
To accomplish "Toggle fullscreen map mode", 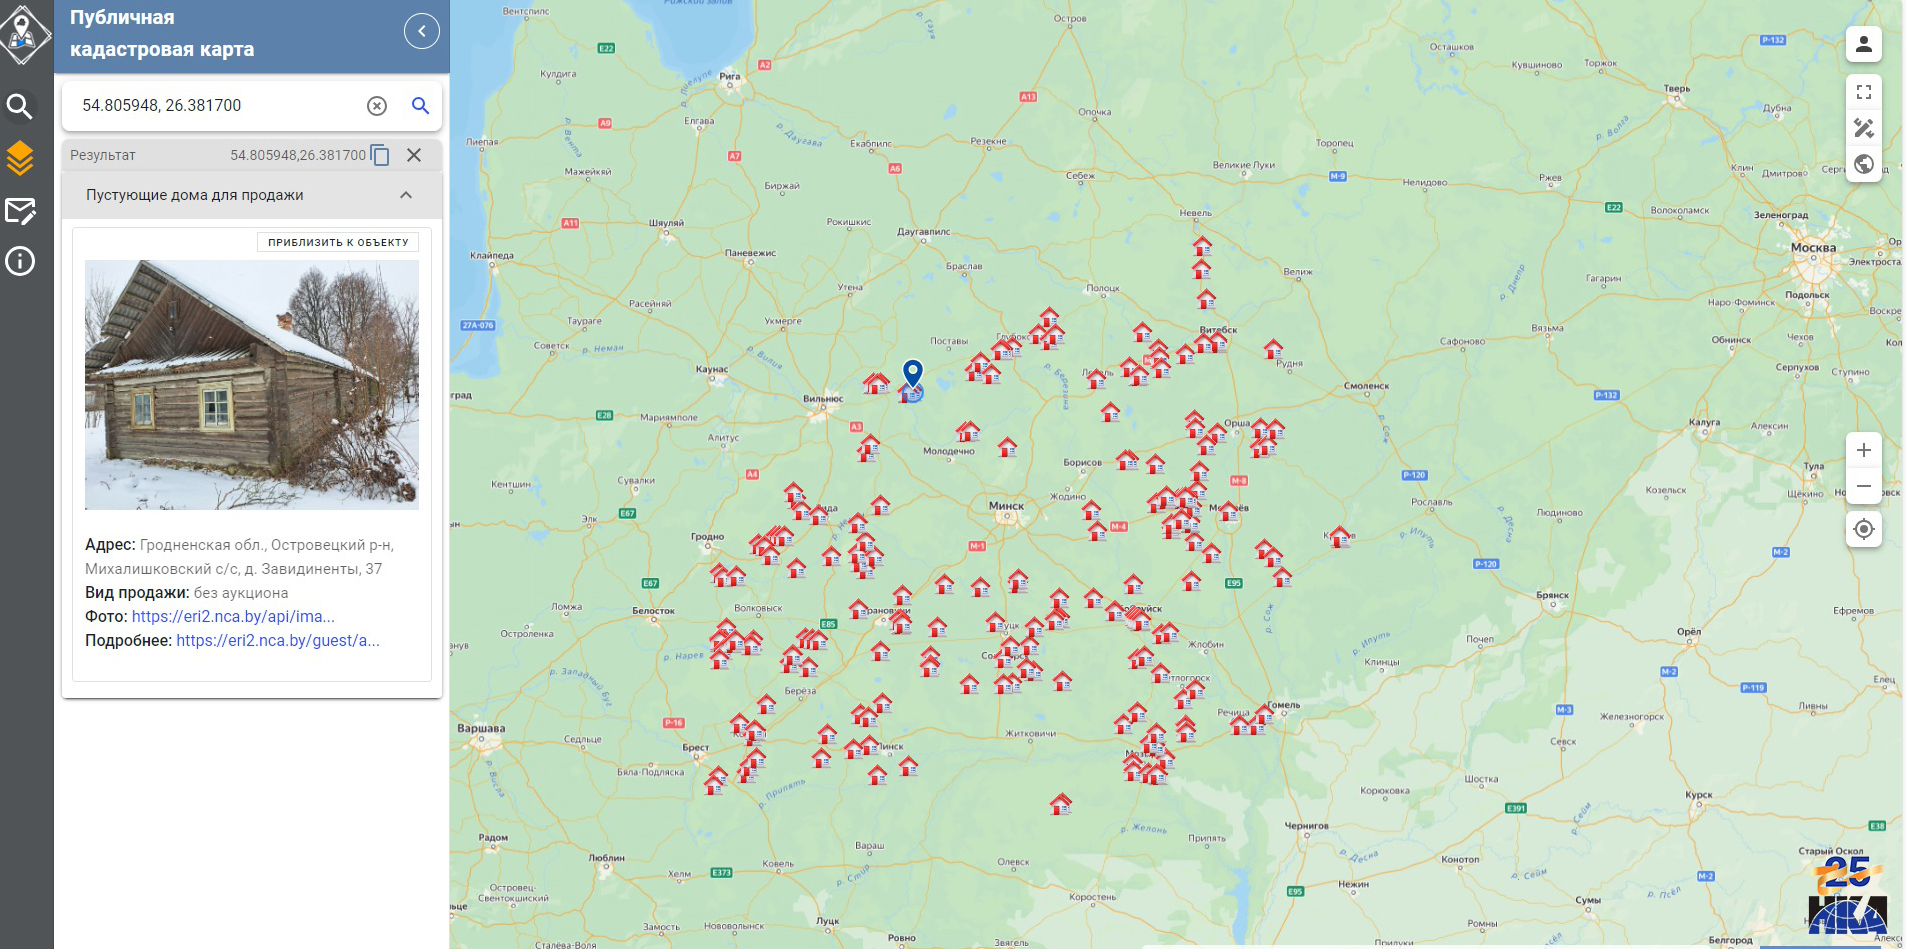I will (x=1863, y=92).
